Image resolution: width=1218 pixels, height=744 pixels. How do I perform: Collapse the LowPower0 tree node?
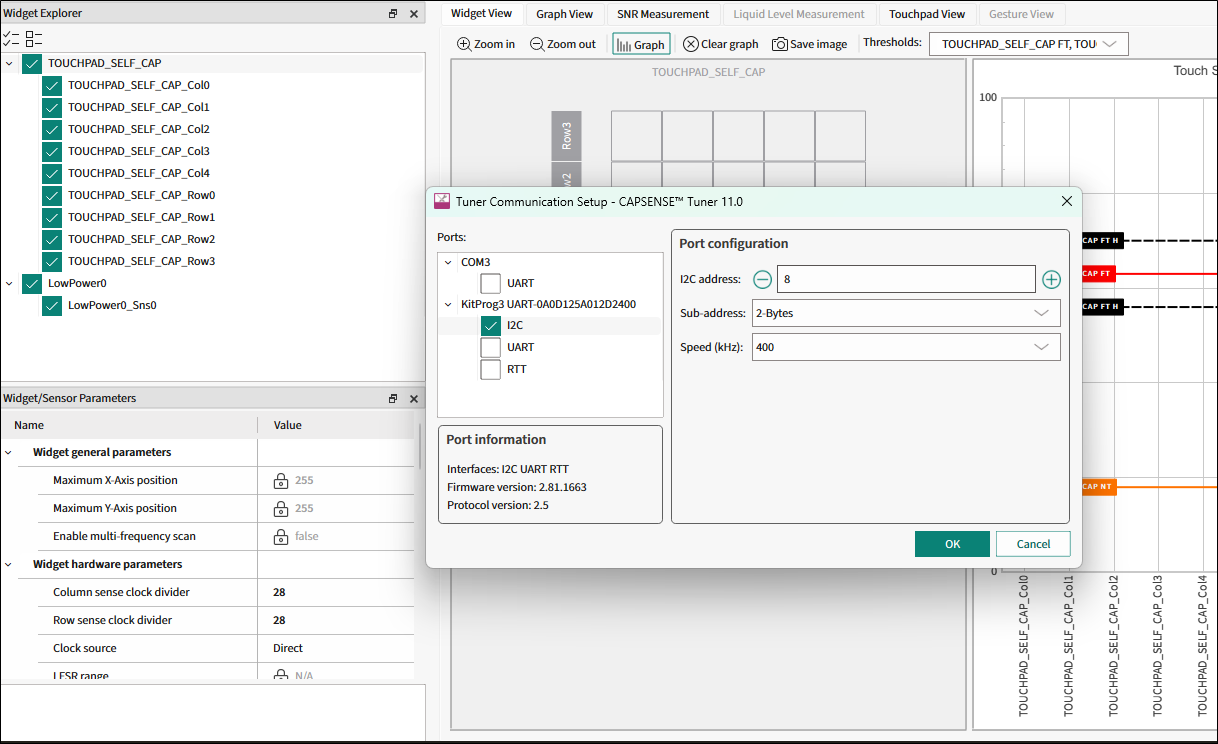point(9,283)
